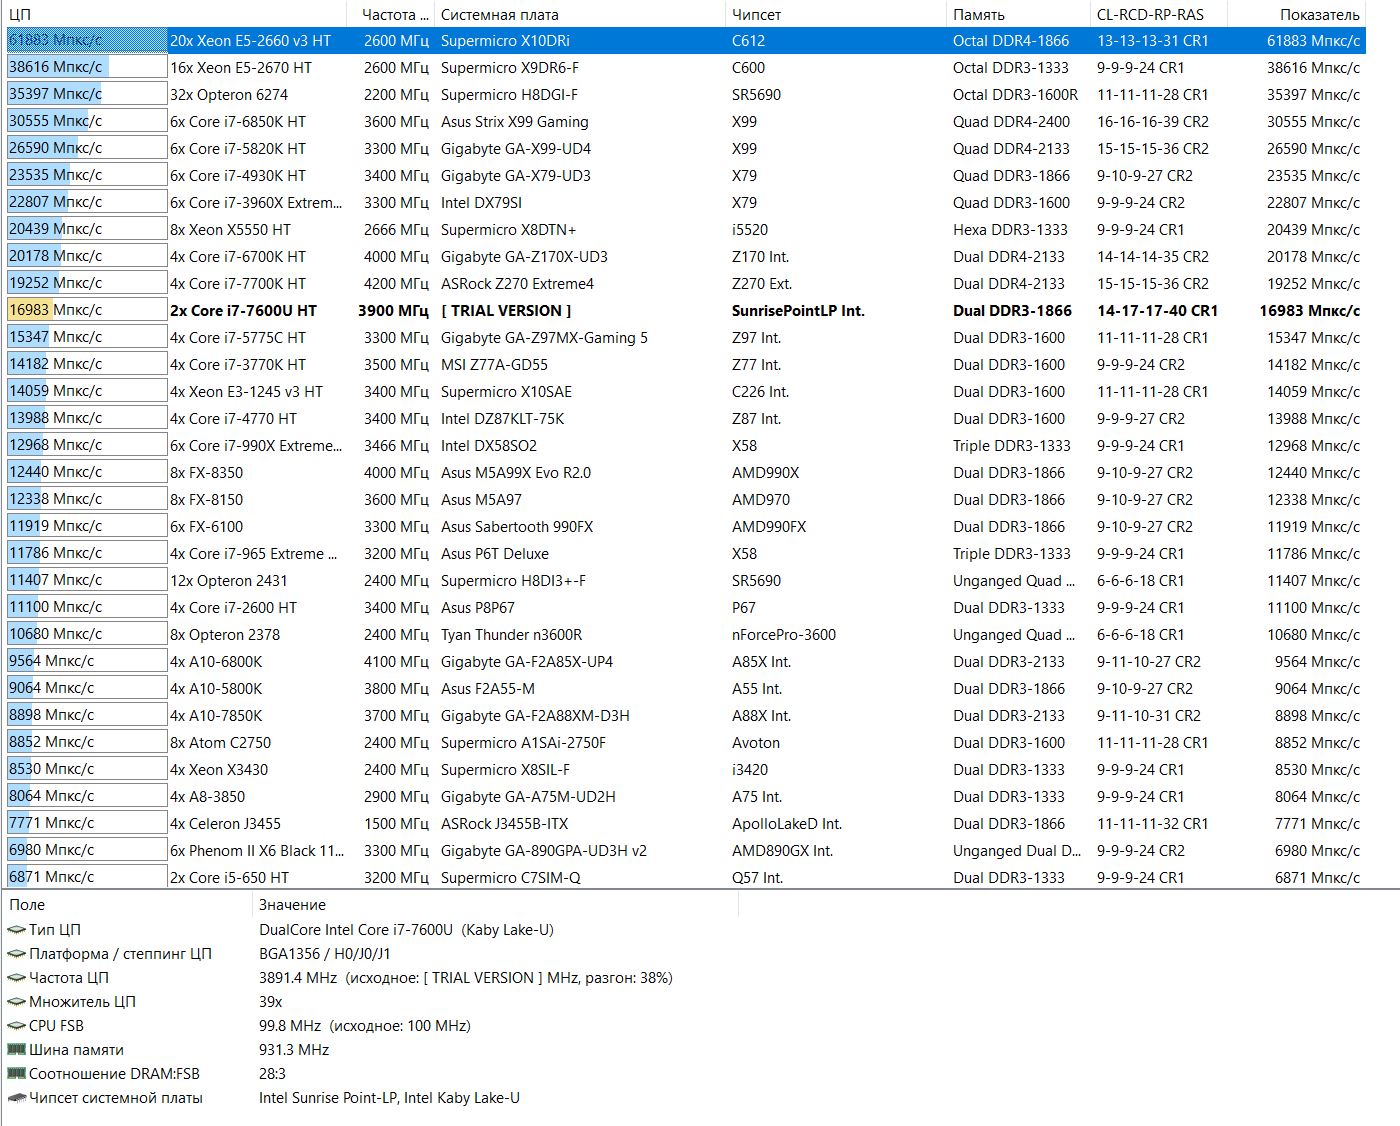
Task: Click the icon beside Платформа / степпинг ЦП
Action: pyautogui.click(x=16, y=954)
